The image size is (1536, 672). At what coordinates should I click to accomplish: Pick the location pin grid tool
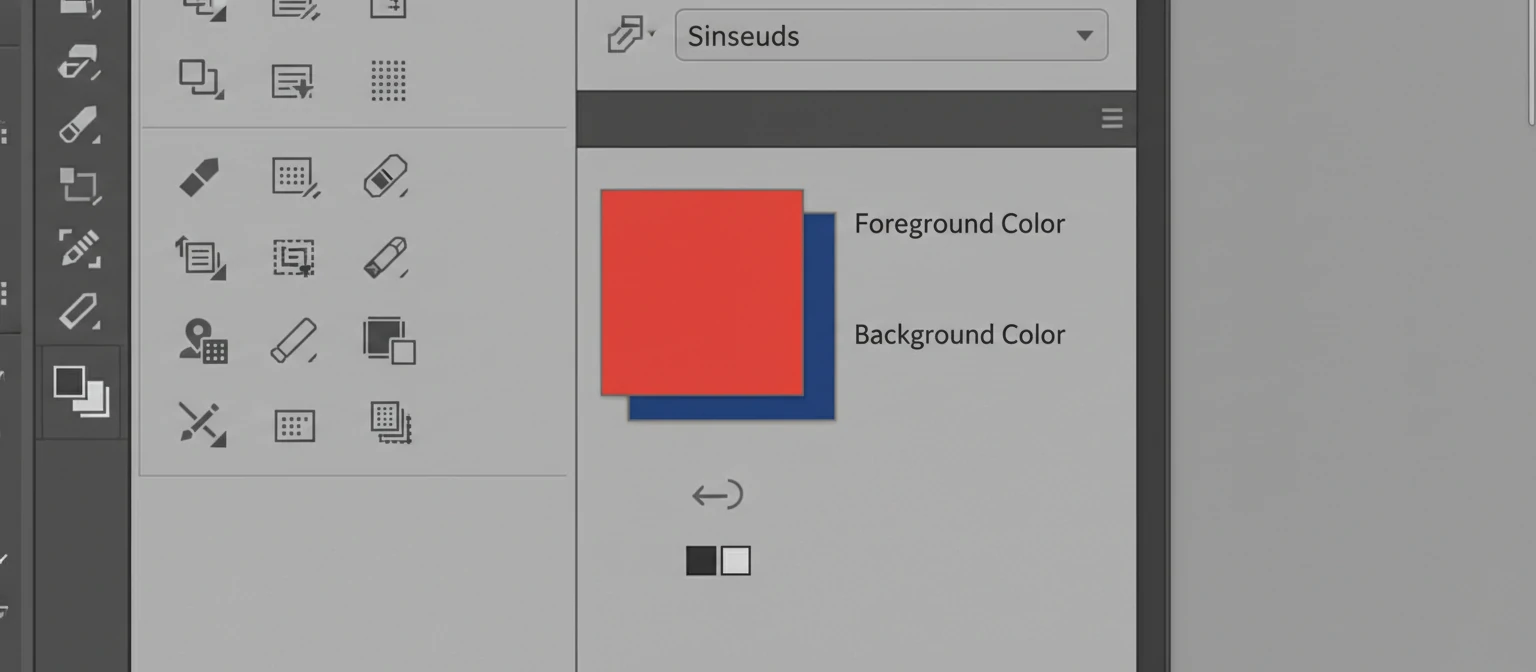[x=203, y=340]
